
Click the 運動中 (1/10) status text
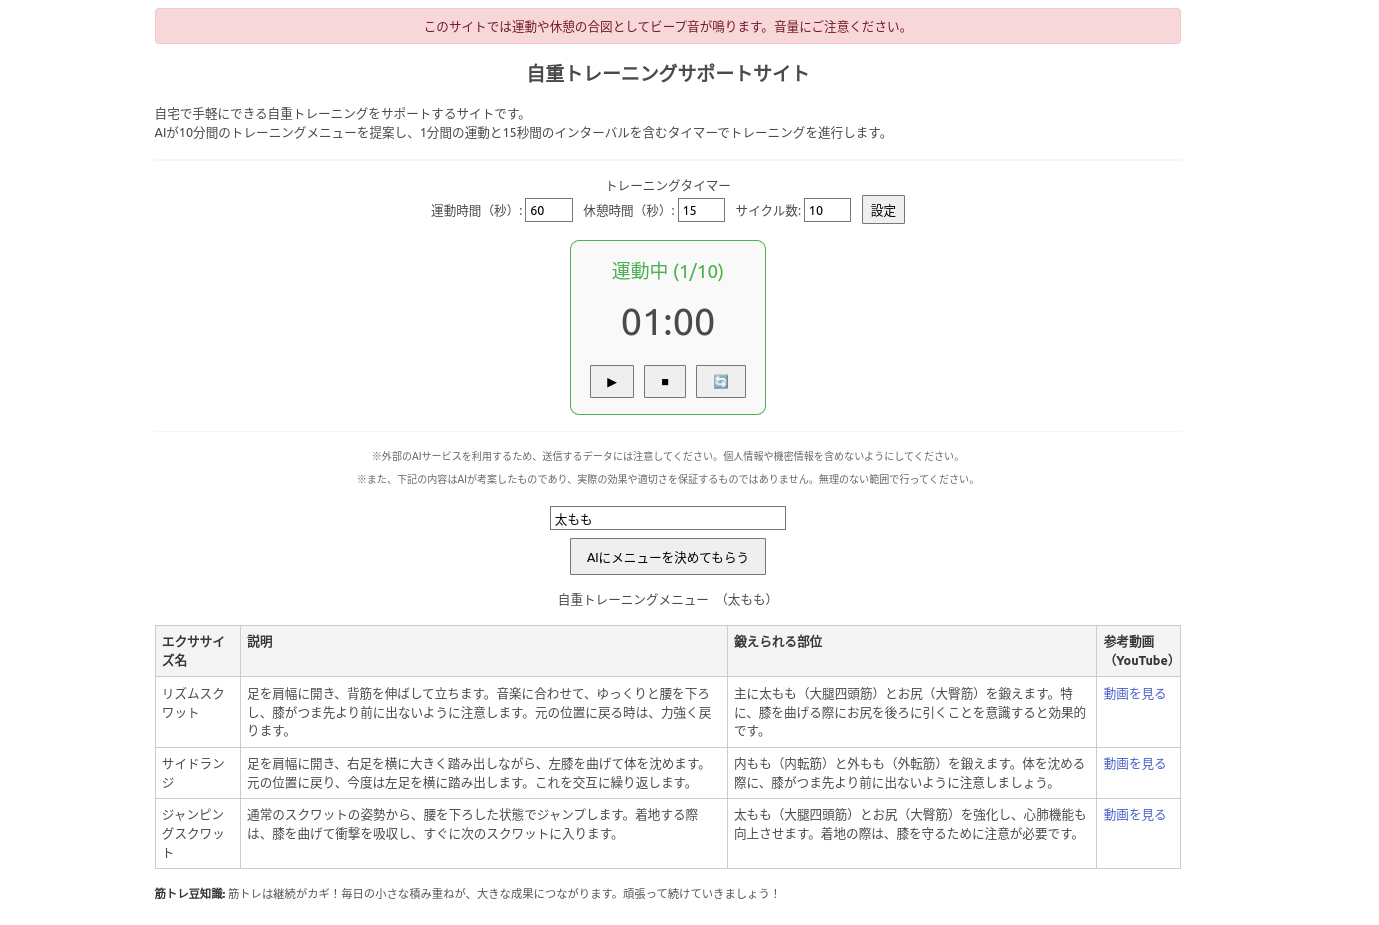point(668,271)
